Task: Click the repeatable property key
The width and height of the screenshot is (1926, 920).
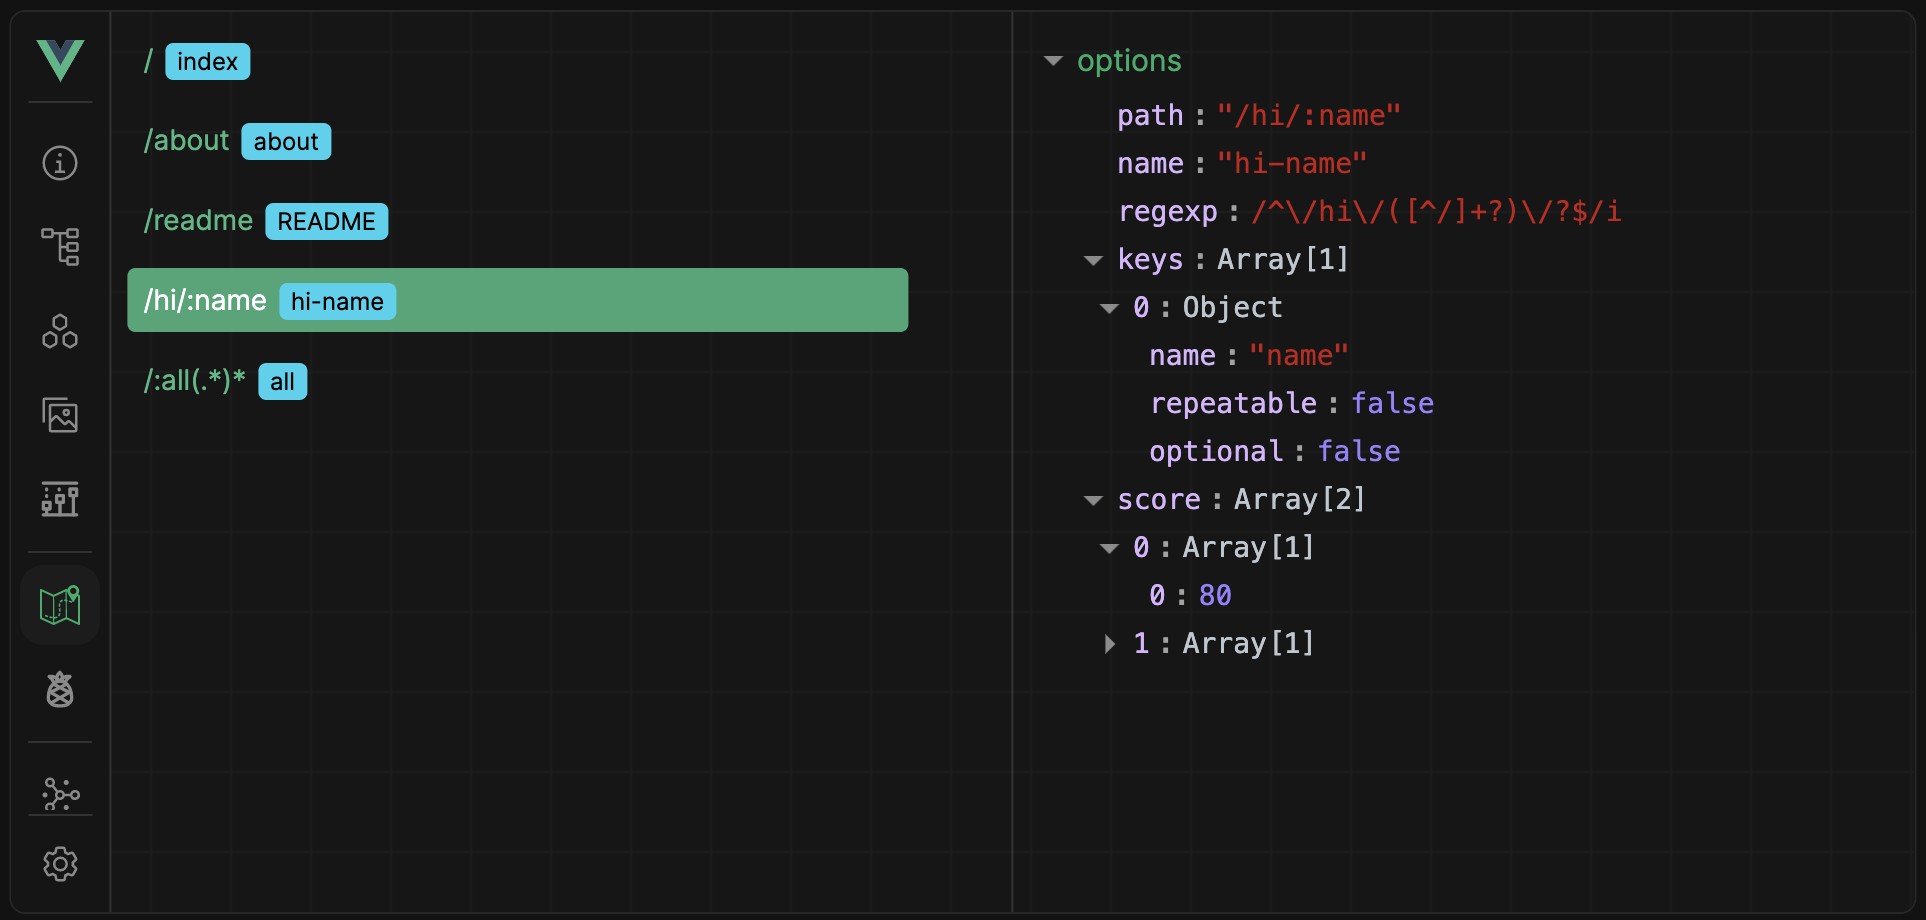Action: [1233, 404]
